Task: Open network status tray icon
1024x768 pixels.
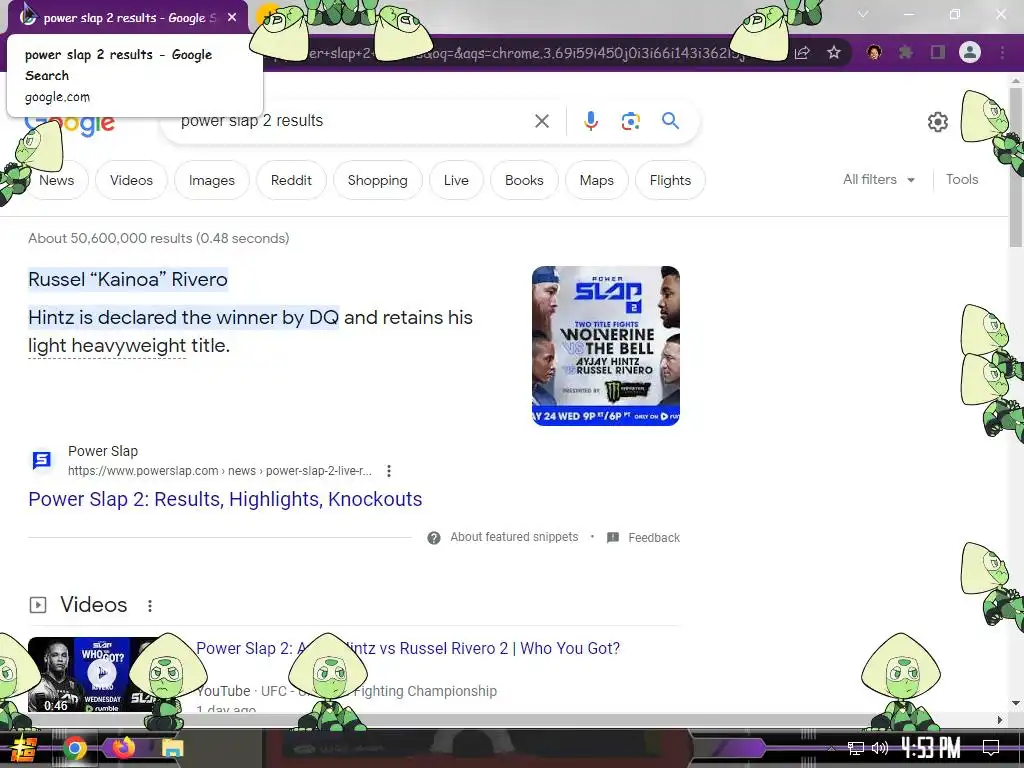Action: (856, 748)
